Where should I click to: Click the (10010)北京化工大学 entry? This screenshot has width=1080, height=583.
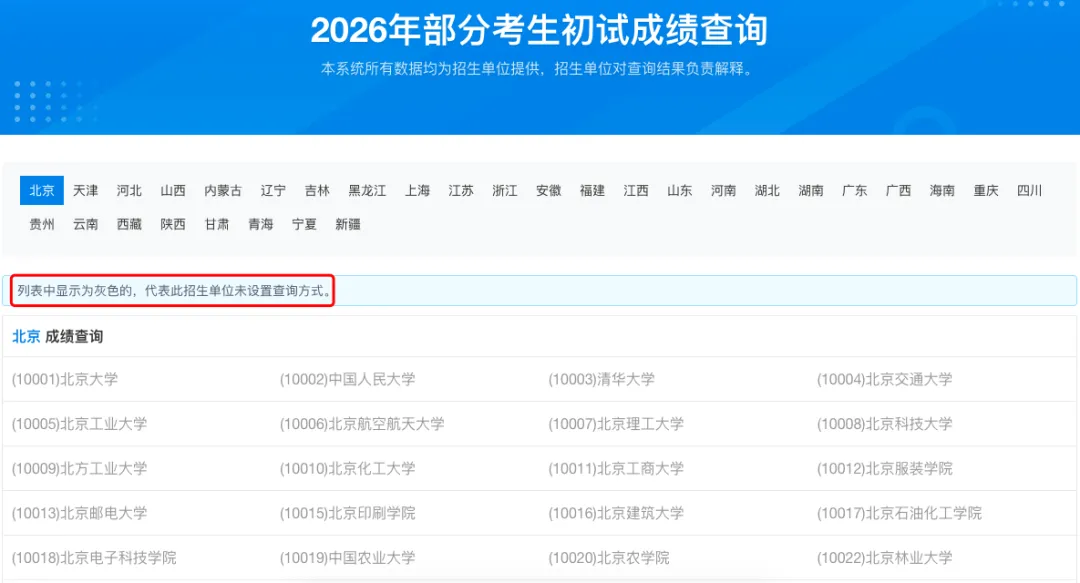pos(348,469)
